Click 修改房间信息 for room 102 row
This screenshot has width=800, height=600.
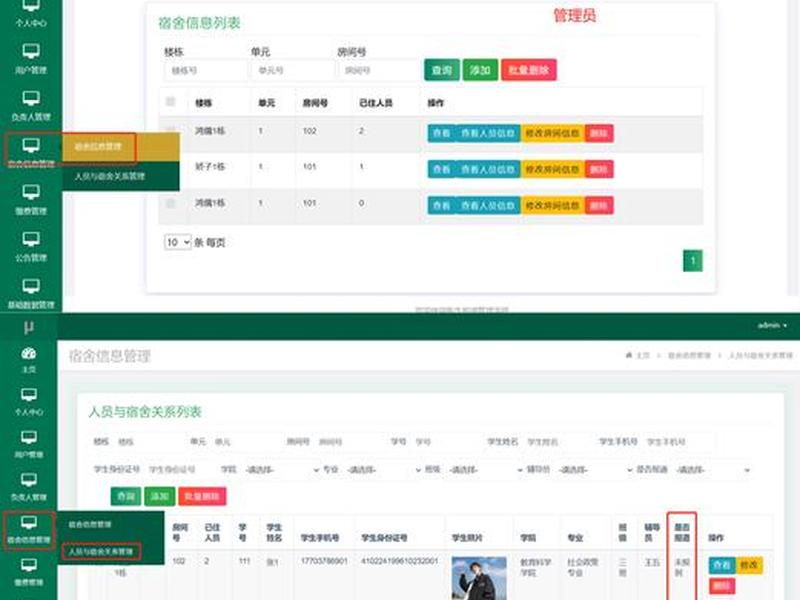pos(553,133)
